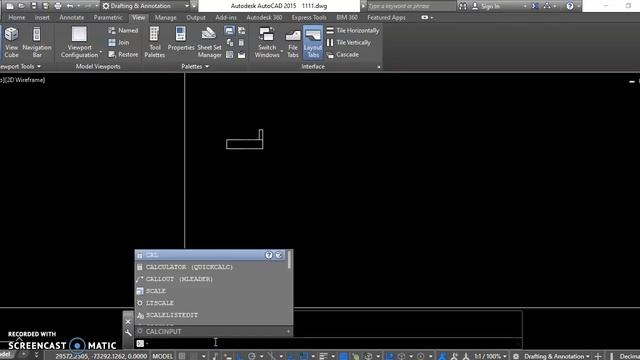Click the Undo arrow icon
The height and width of the screenshot is (360, 640).
pyautogui.click(x=70, y=6)
